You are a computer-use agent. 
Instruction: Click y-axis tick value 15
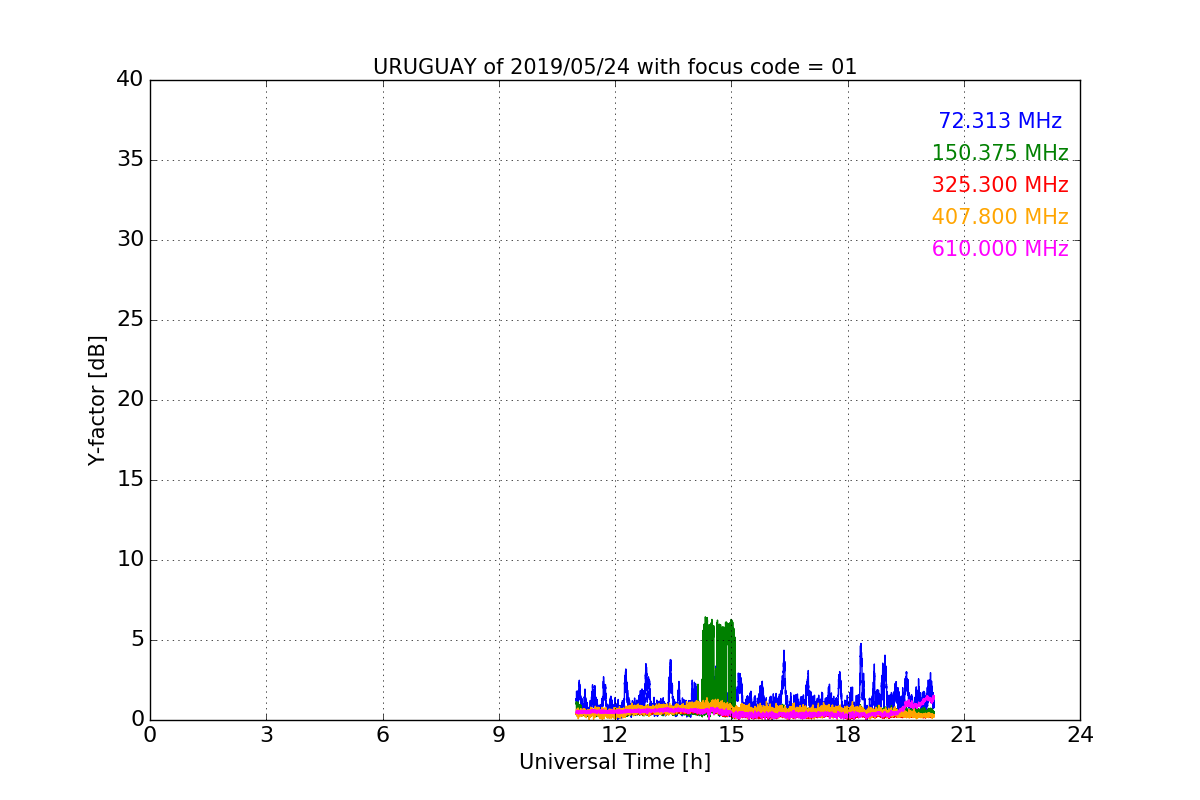130,479
